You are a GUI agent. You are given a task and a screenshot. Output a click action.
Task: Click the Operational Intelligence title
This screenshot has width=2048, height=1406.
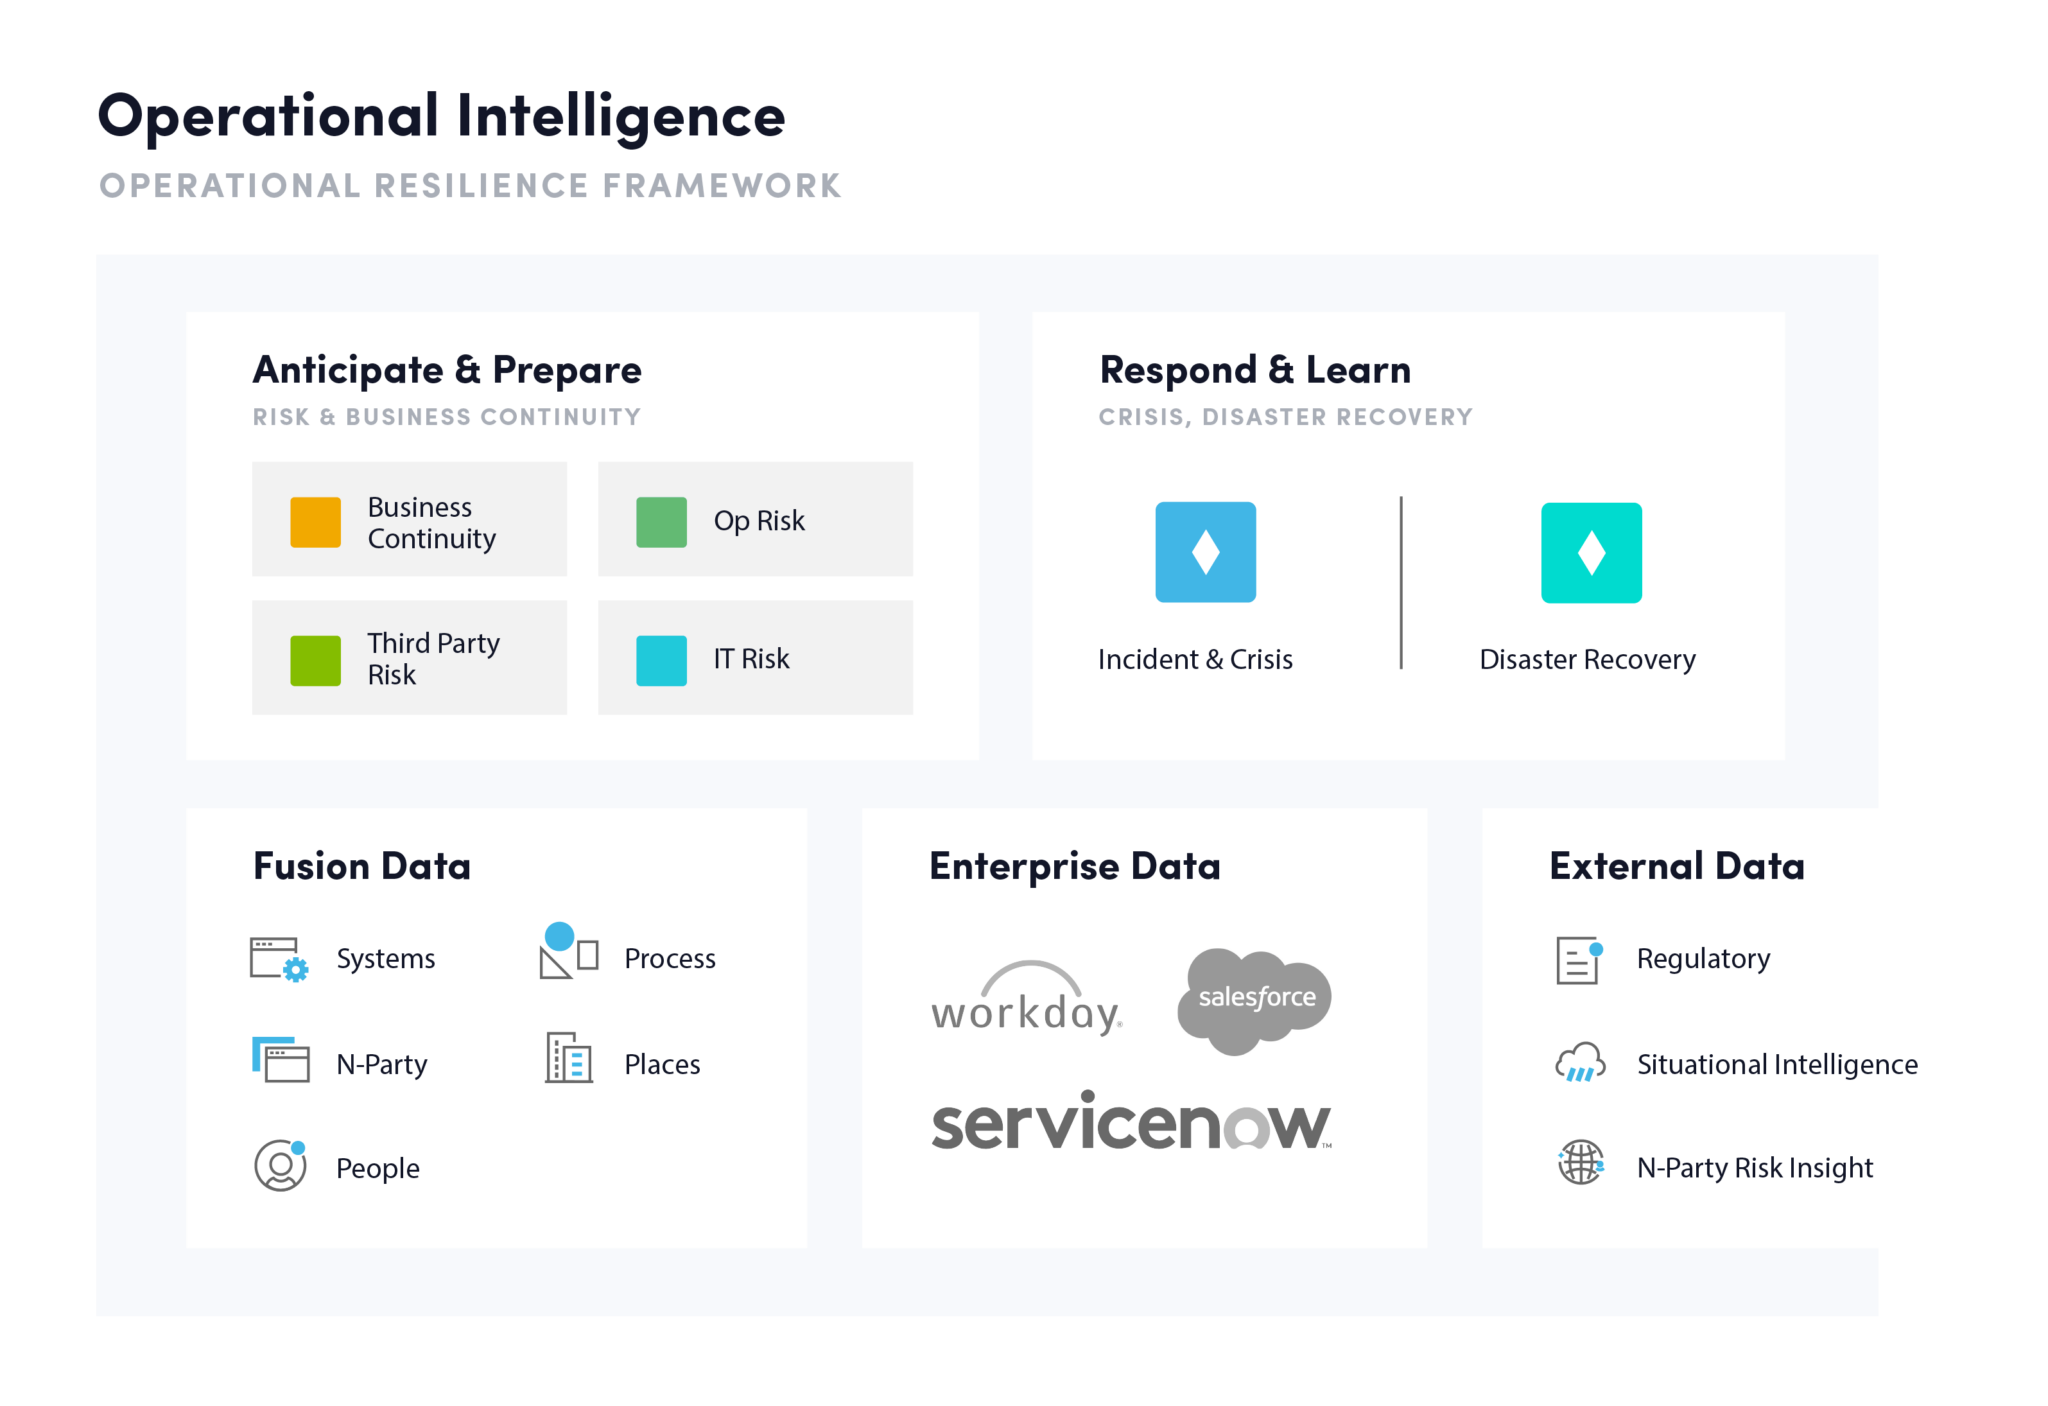(x=441, y=116)
